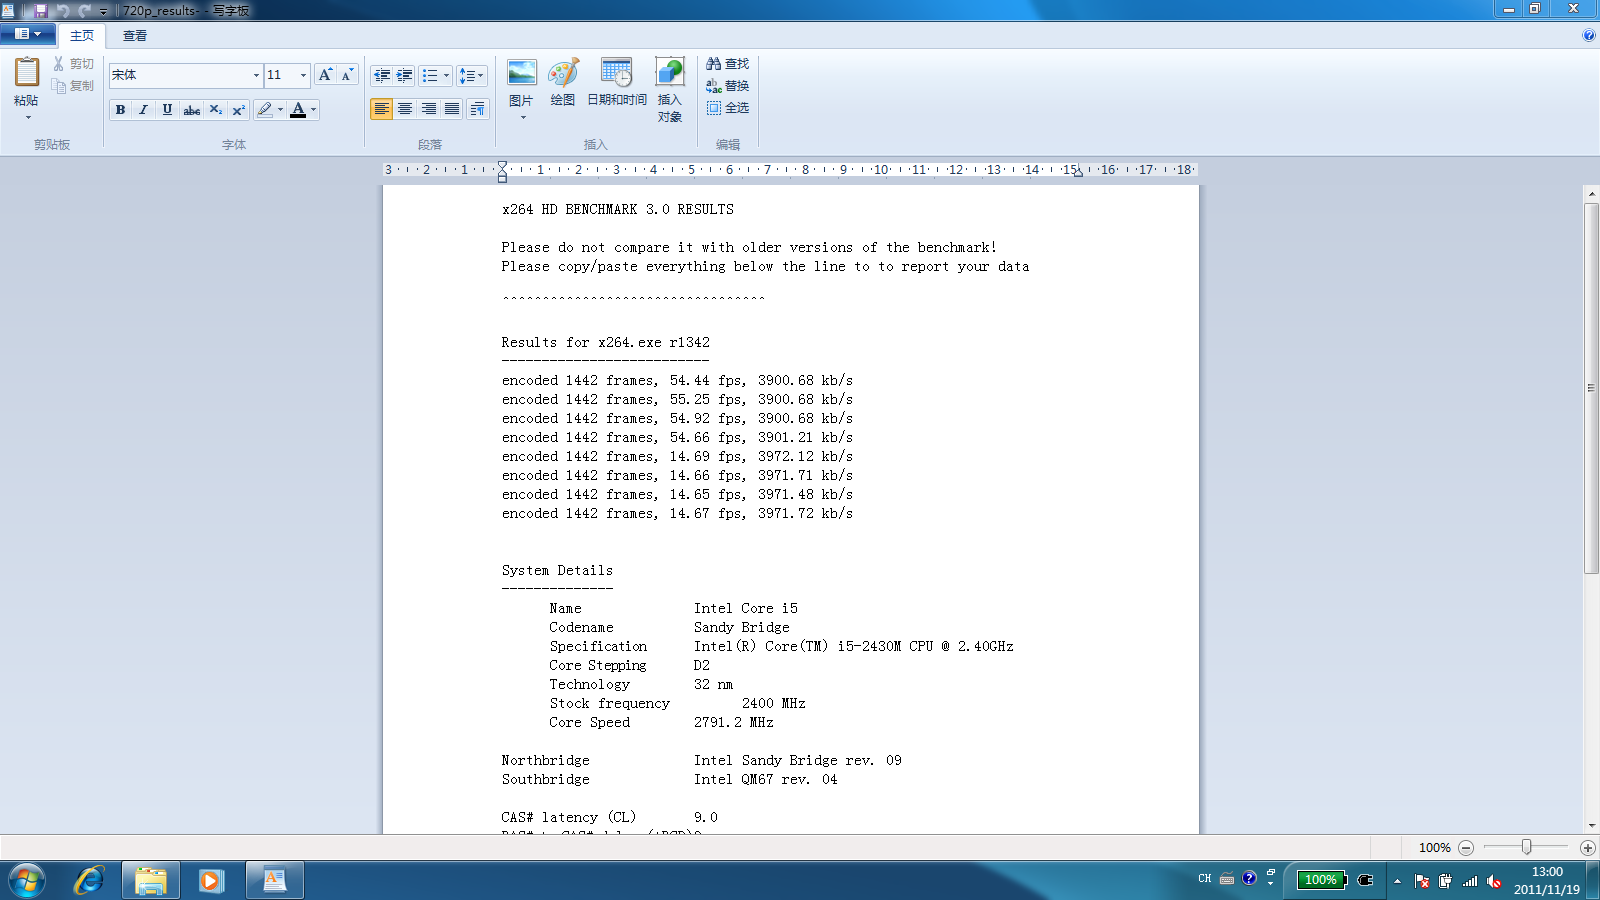Image resolution: width=1600 pixels, height=900 pixels.
Task: Open Find (查找) with binoculars icon
Action: [727, 64]
